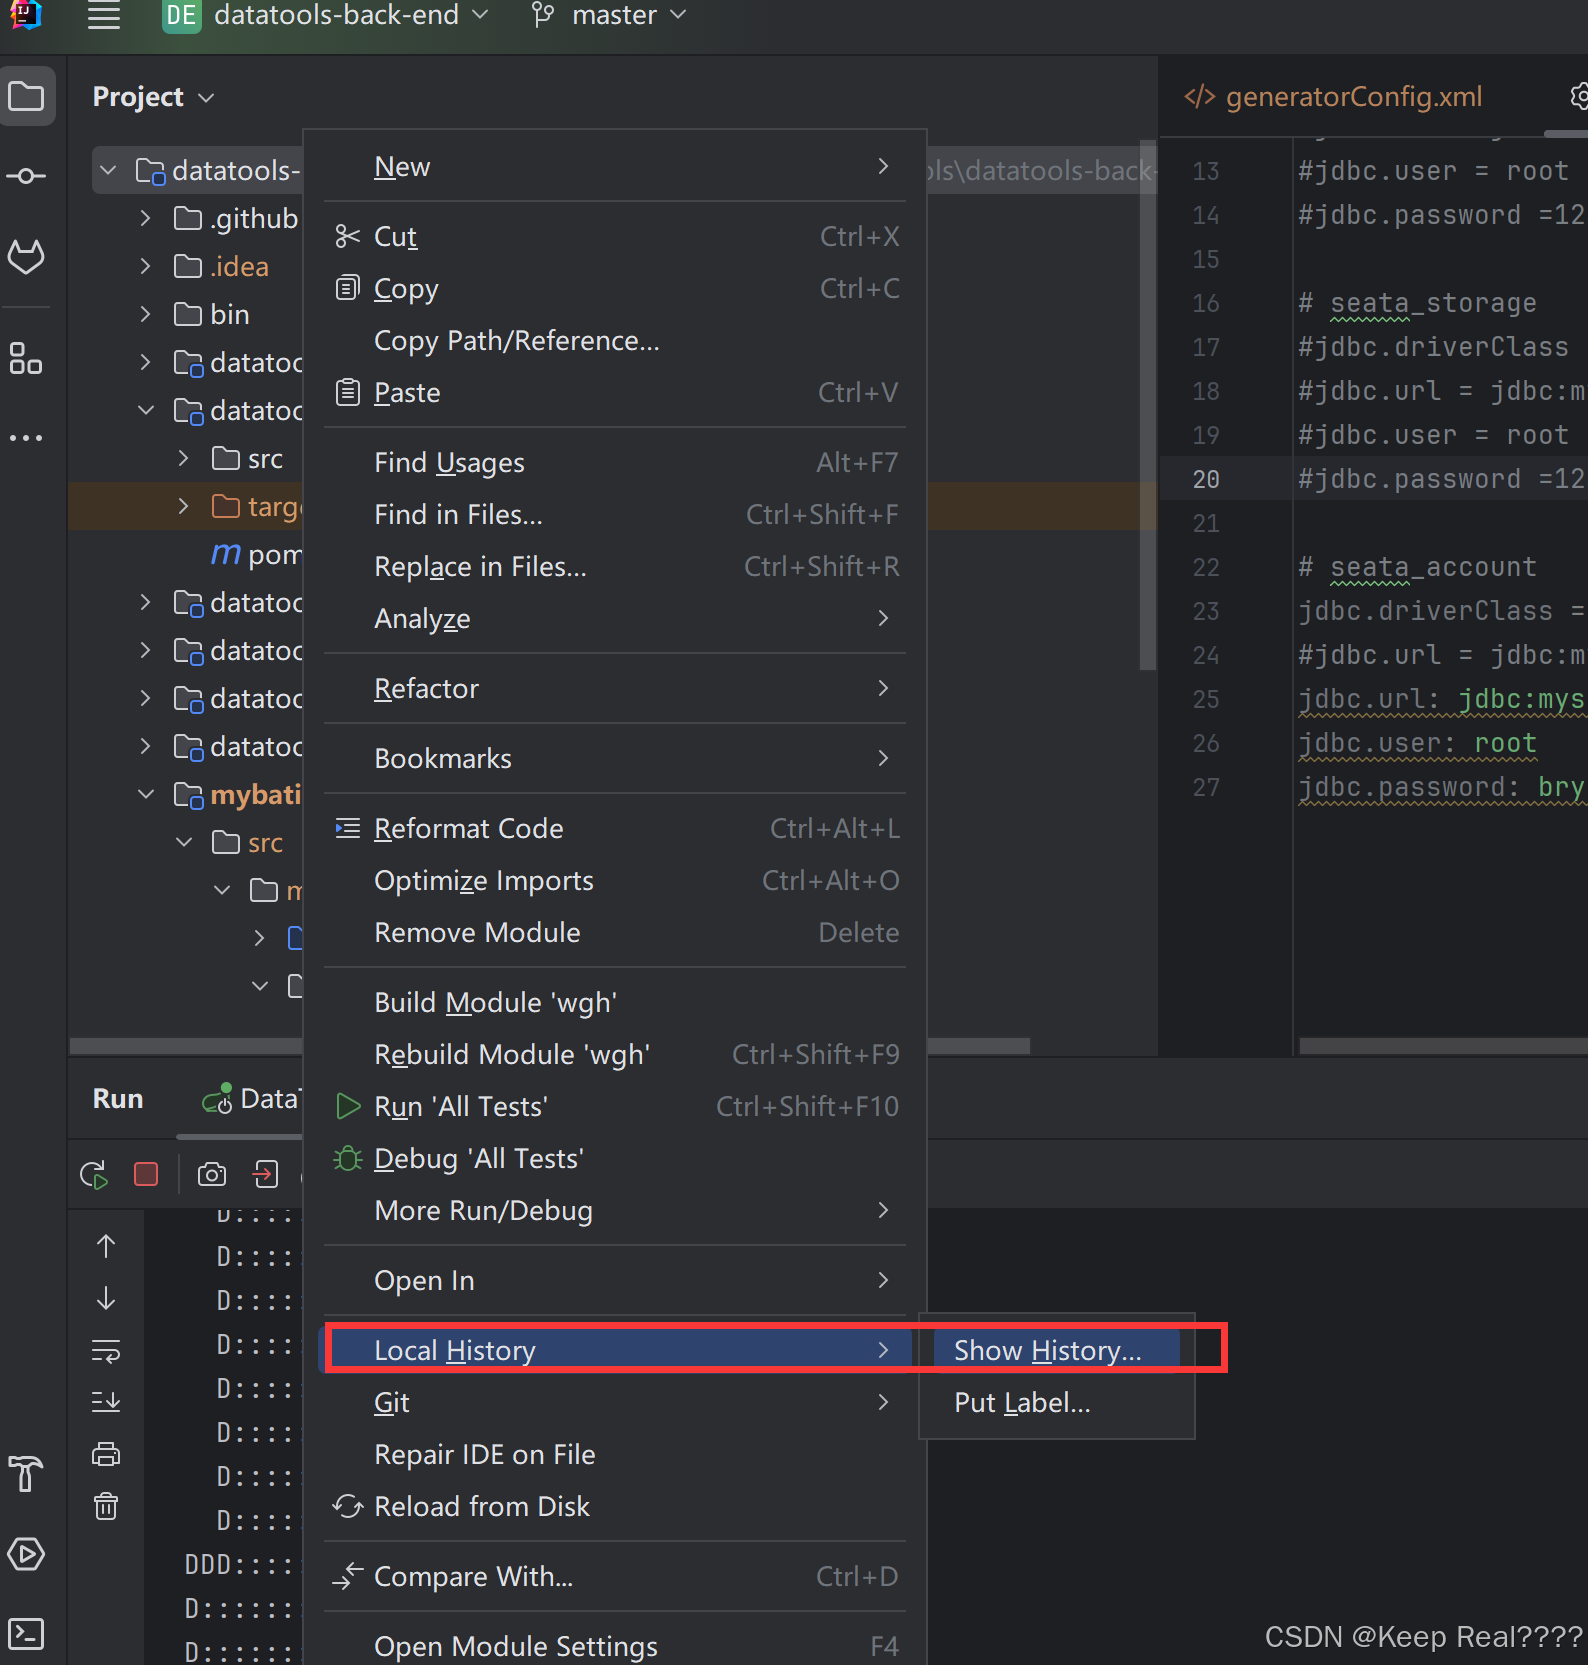Open the GitLab cat-face sidebar icon
Viewport: 1588px width, 1665px height.
click(x=26, y=257)
